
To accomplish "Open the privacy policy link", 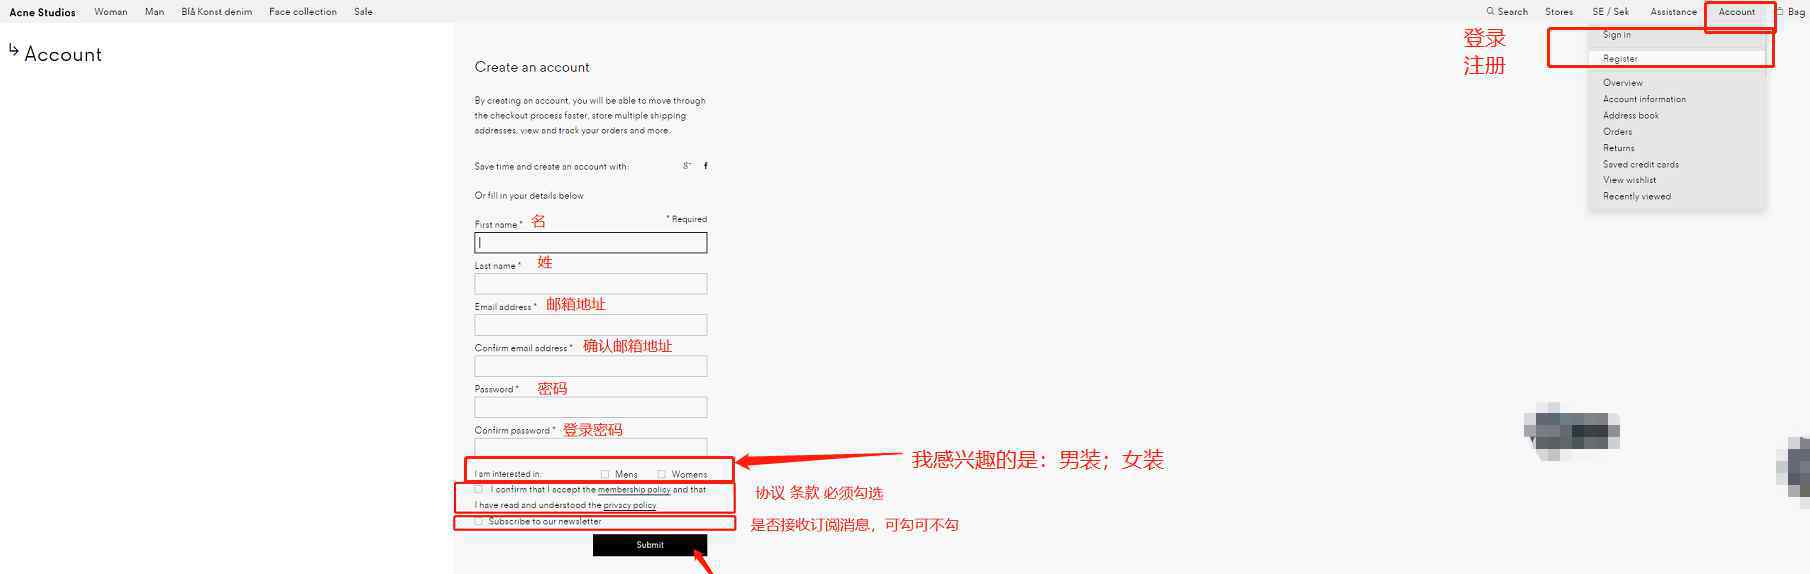I will pyautogui.click(x=630, y=506).
